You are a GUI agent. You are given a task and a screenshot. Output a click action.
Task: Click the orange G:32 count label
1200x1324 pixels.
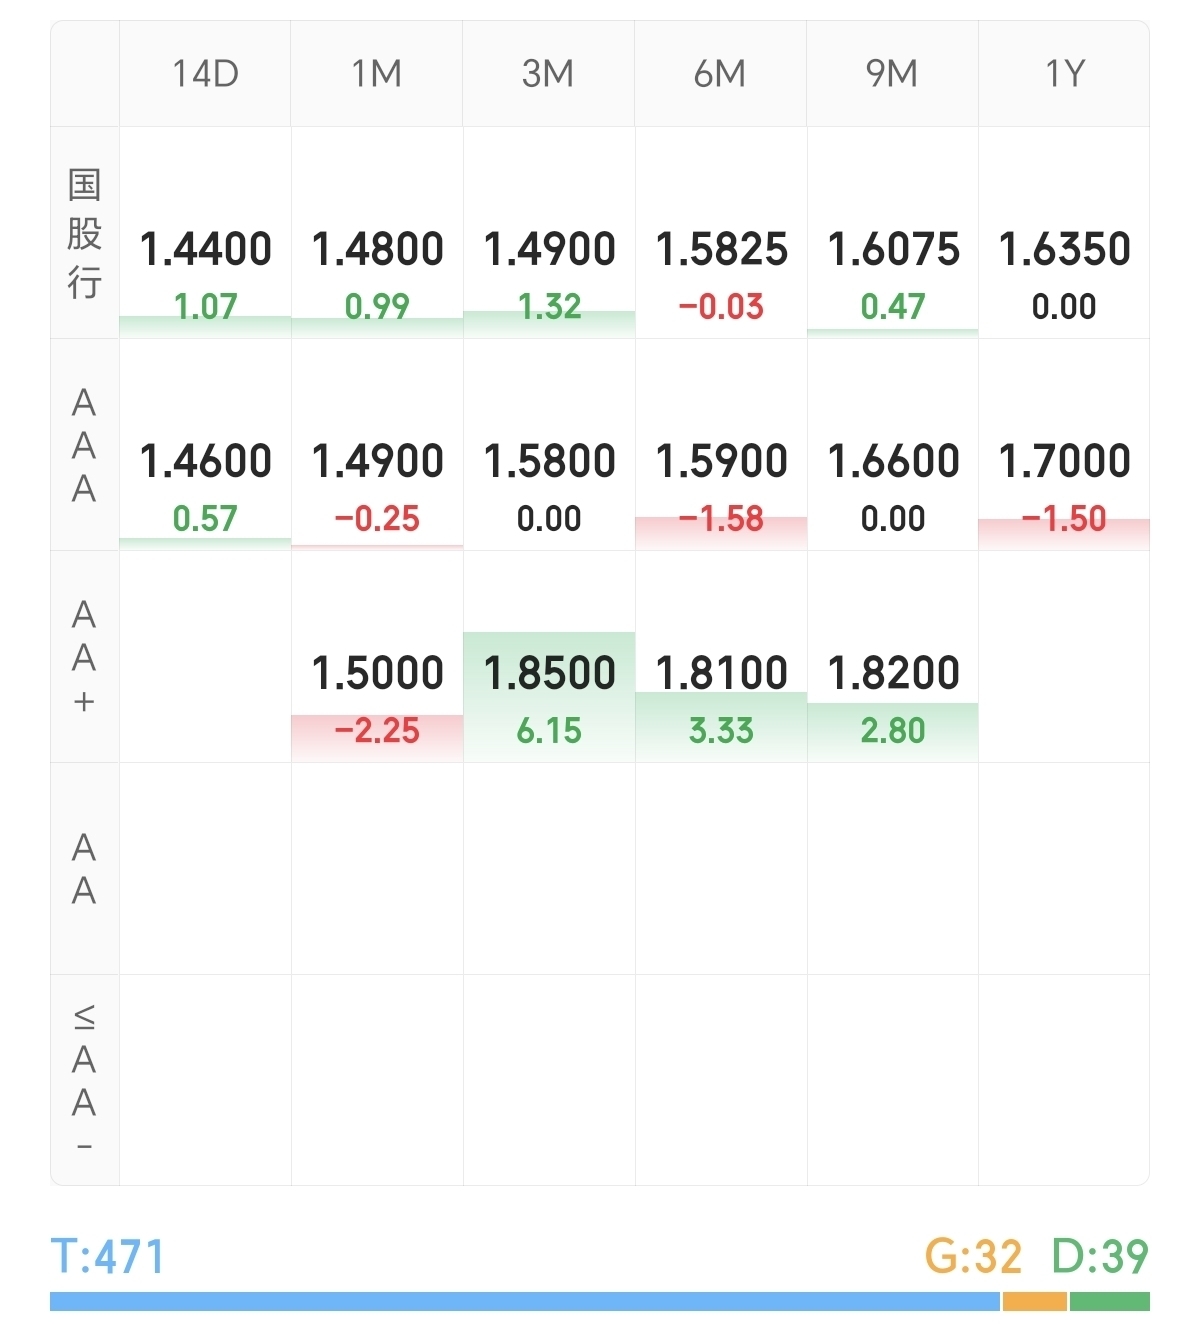(x=973, y=1256)
